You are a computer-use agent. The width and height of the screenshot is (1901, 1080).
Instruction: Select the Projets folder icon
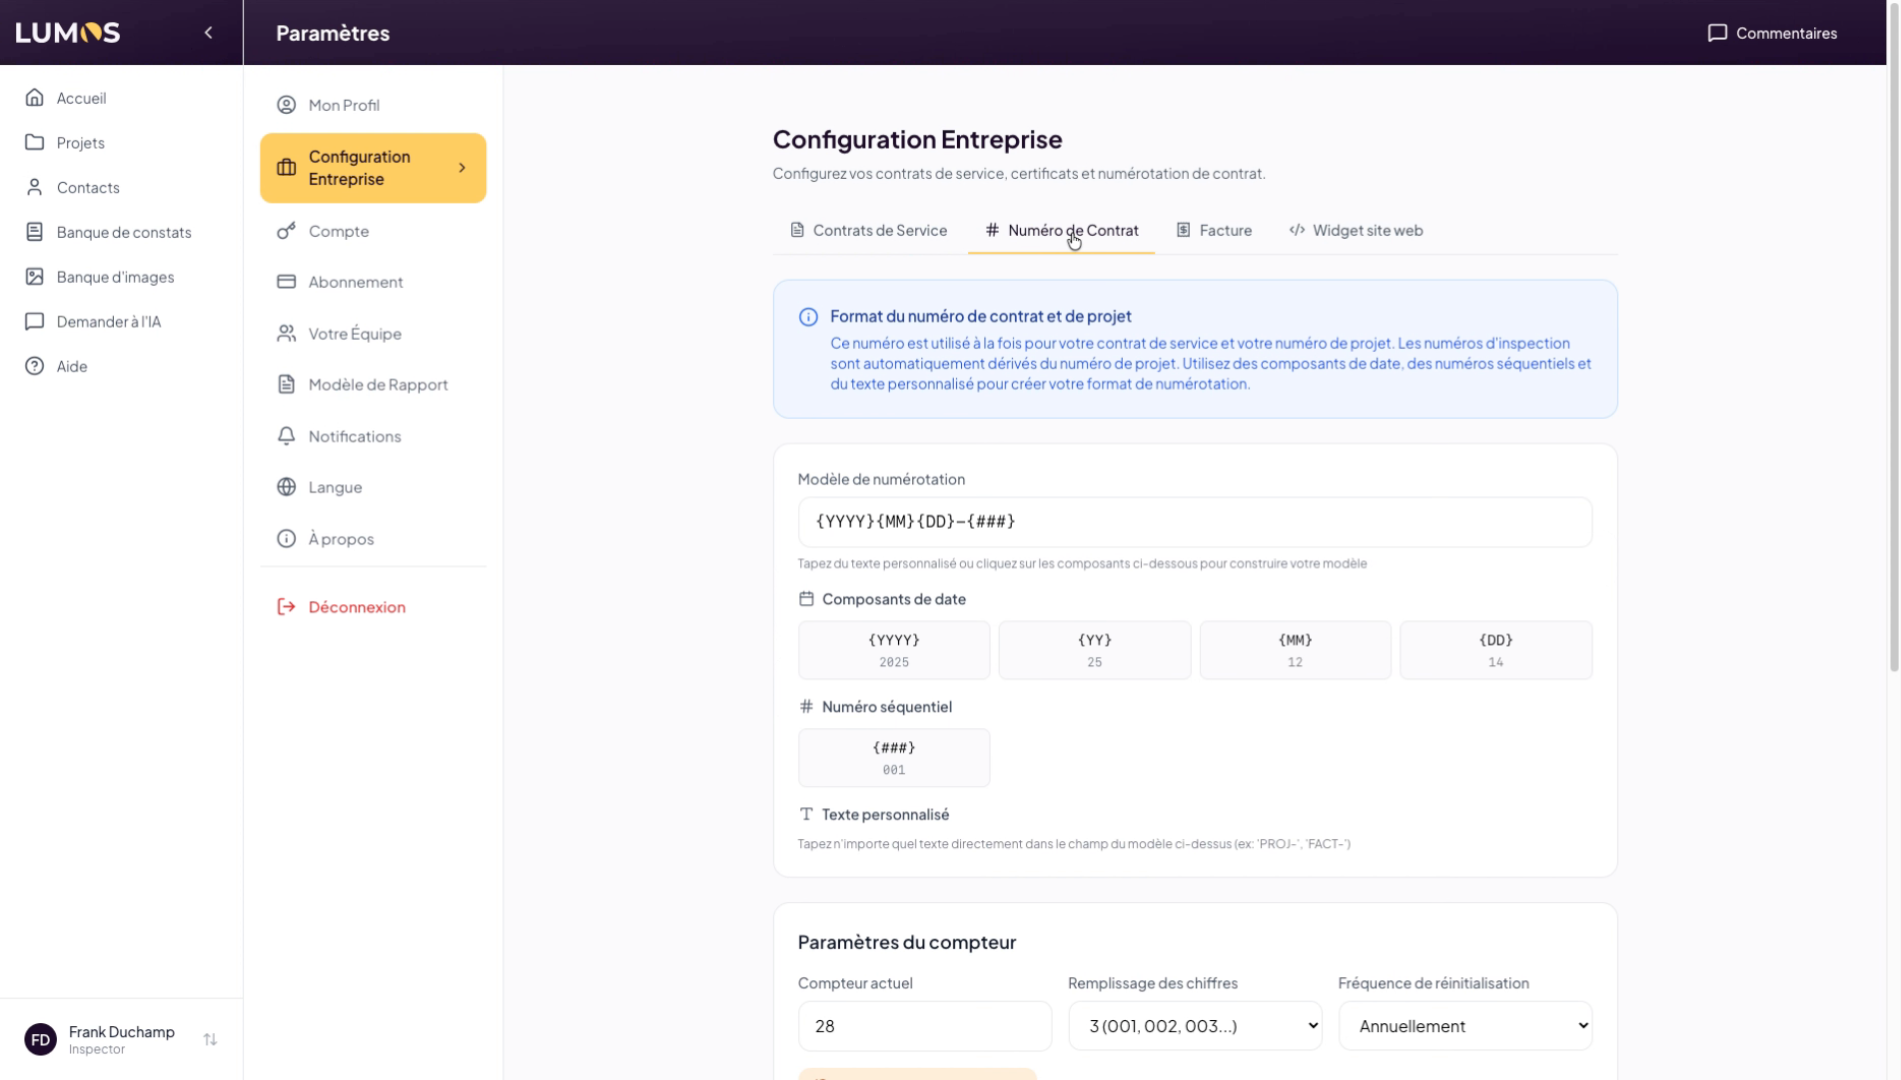click(35, 142)
